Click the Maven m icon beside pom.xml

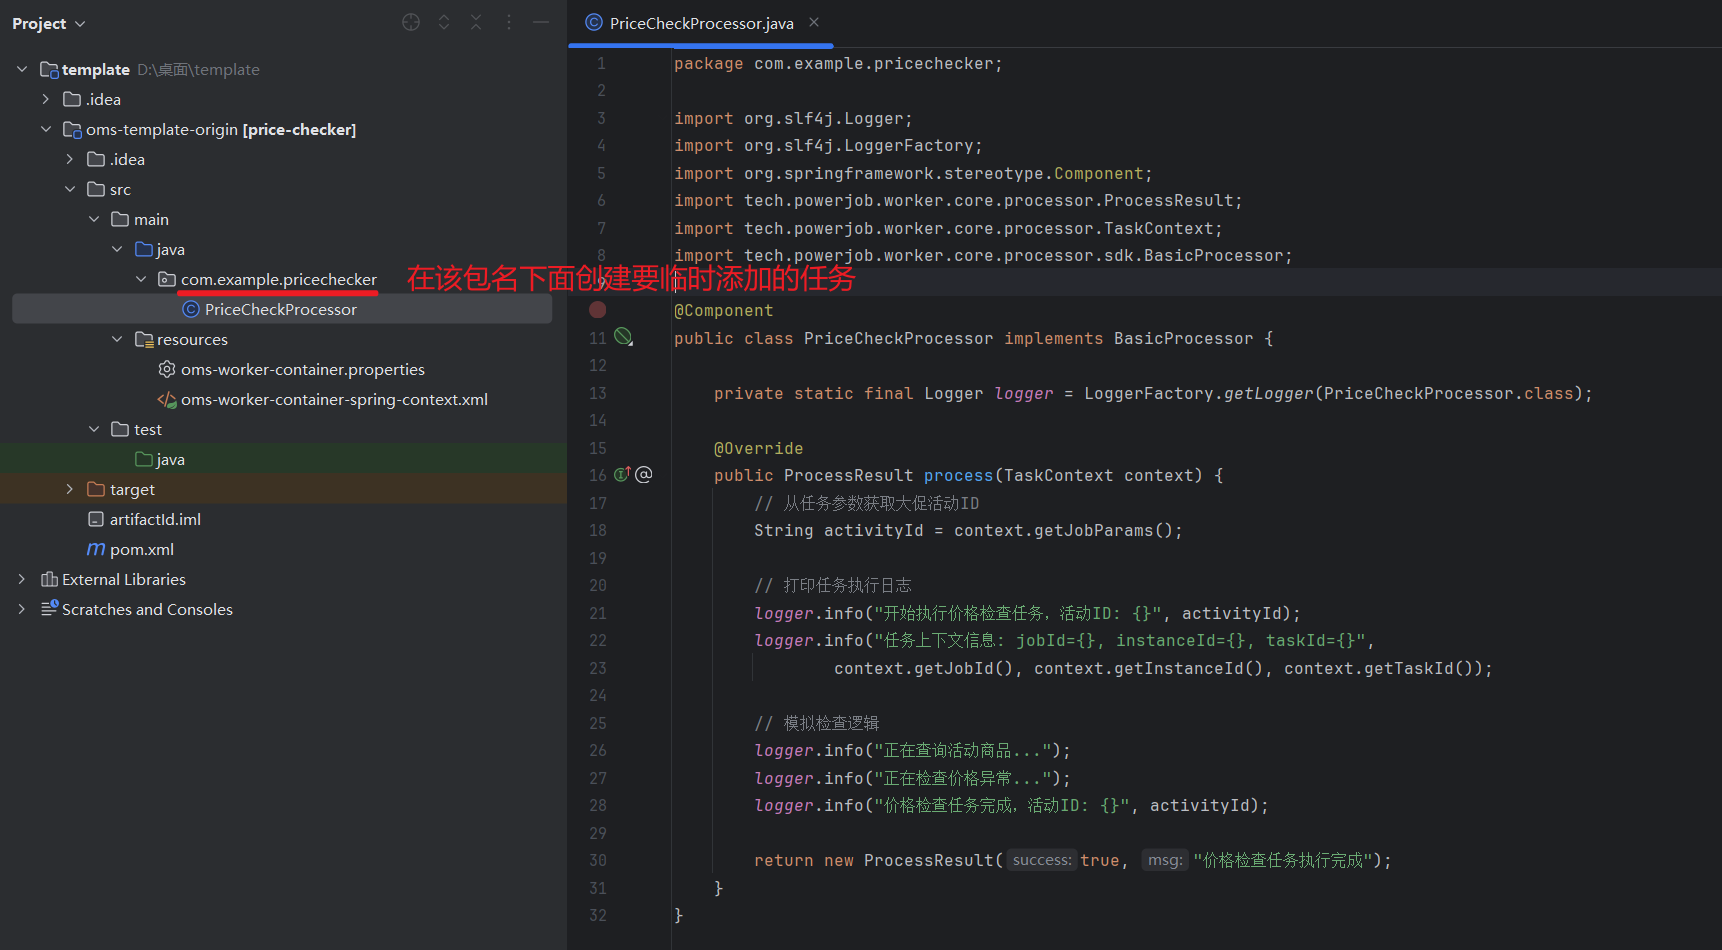[96, 549]
